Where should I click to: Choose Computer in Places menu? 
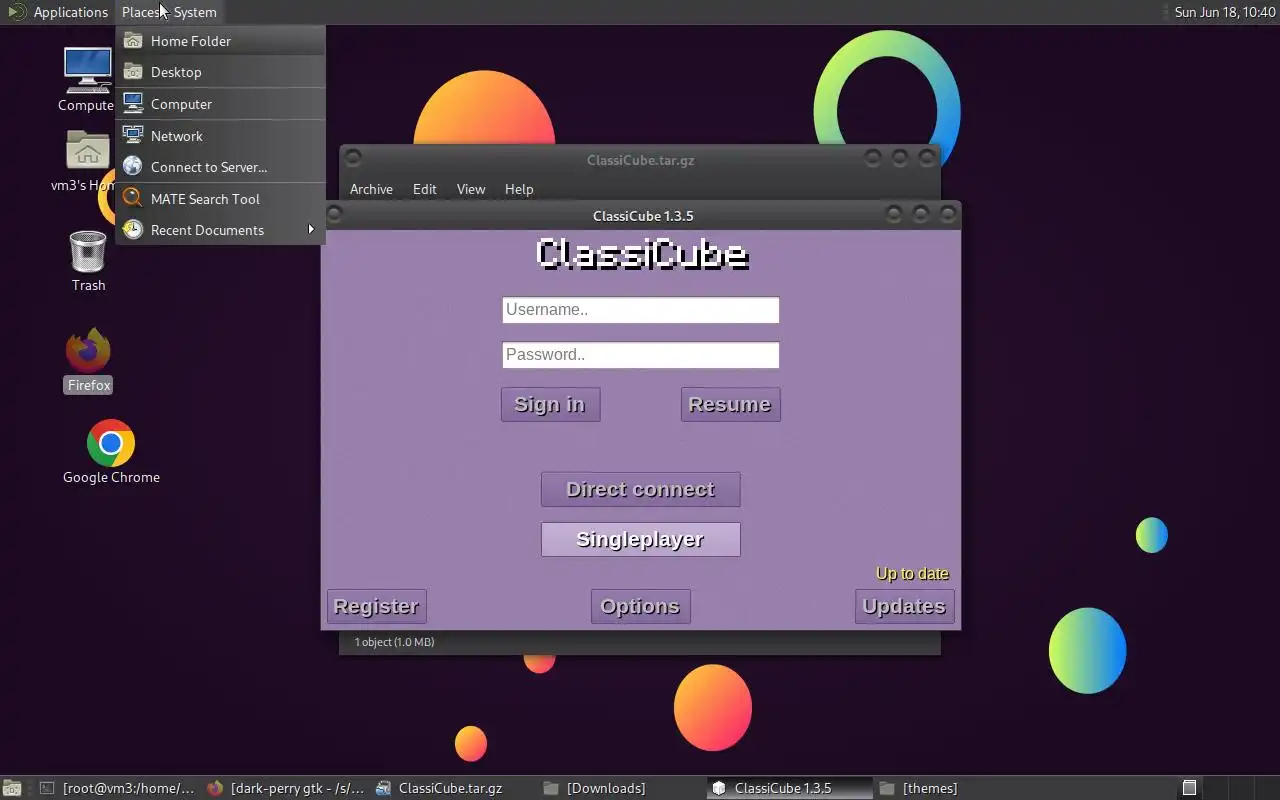pyautogui.click(x=220, y=104)
